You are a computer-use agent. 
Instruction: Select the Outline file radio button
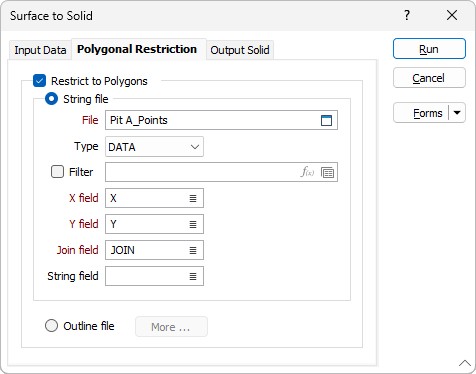coord(51,326)
